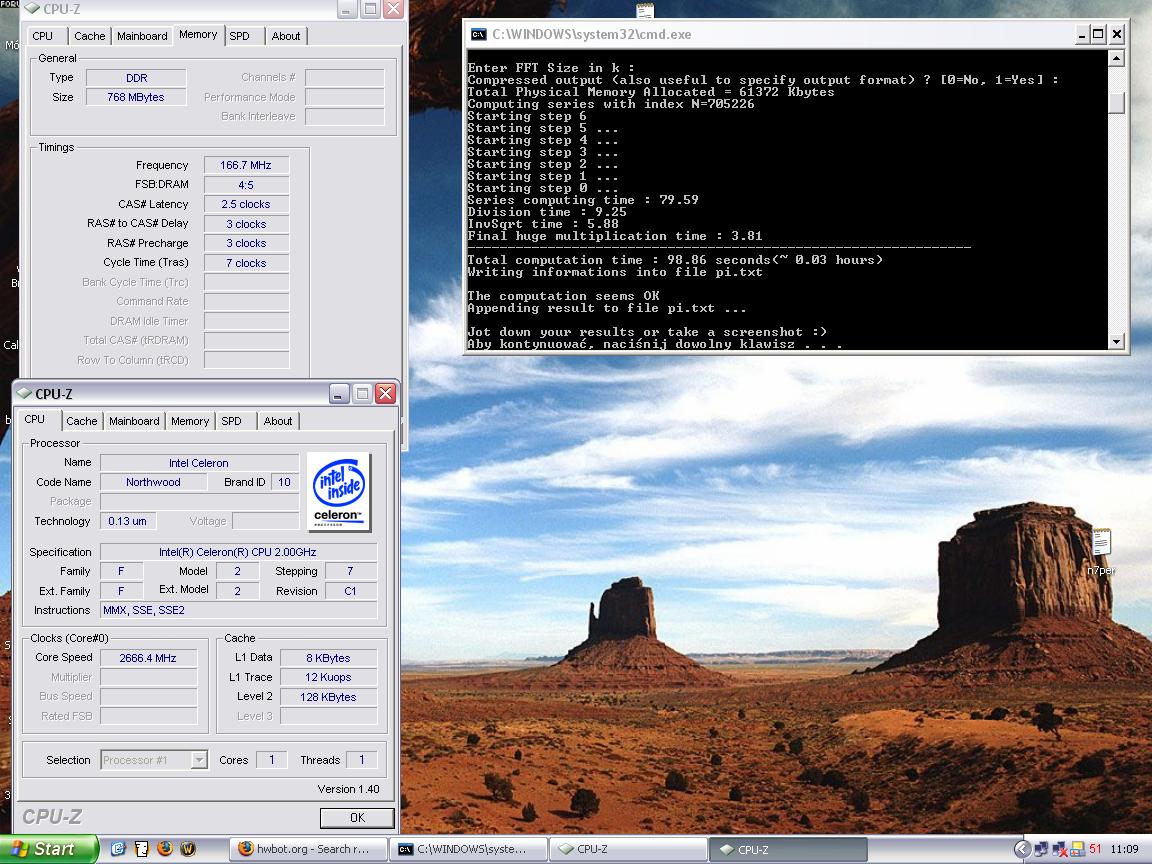Screen dimensions: 1152x864
Task: Click the OK button in CPU-Z
Action: click(357, 818)
